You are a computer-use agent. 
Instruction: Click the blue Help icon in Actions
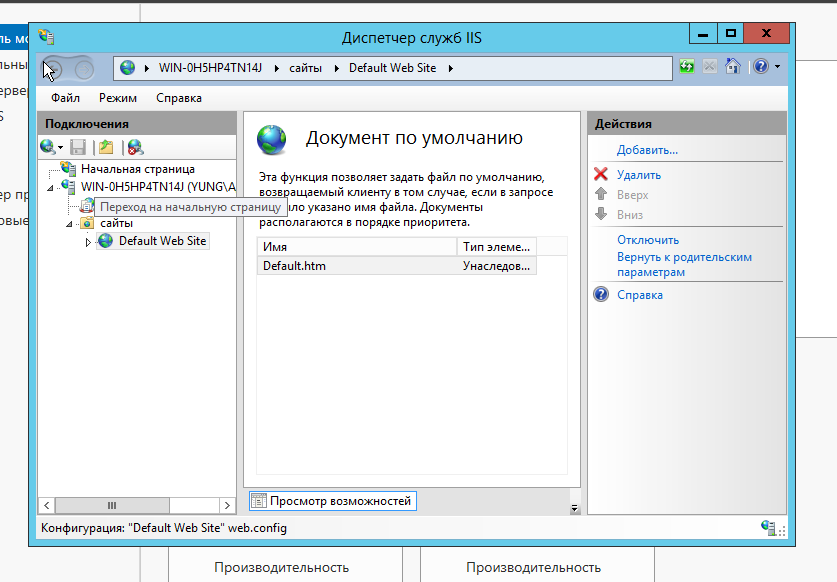click(601, 294)
